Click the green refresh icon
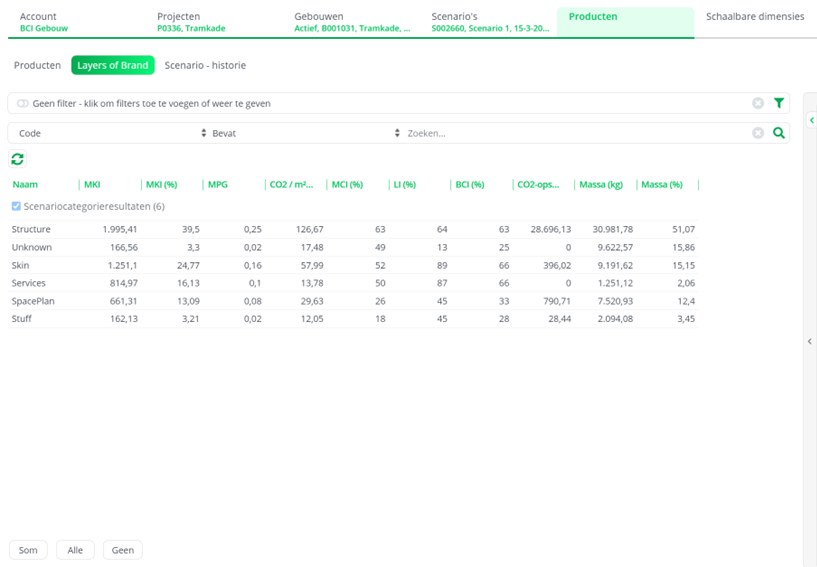817x567 pixels. (17, 159)
